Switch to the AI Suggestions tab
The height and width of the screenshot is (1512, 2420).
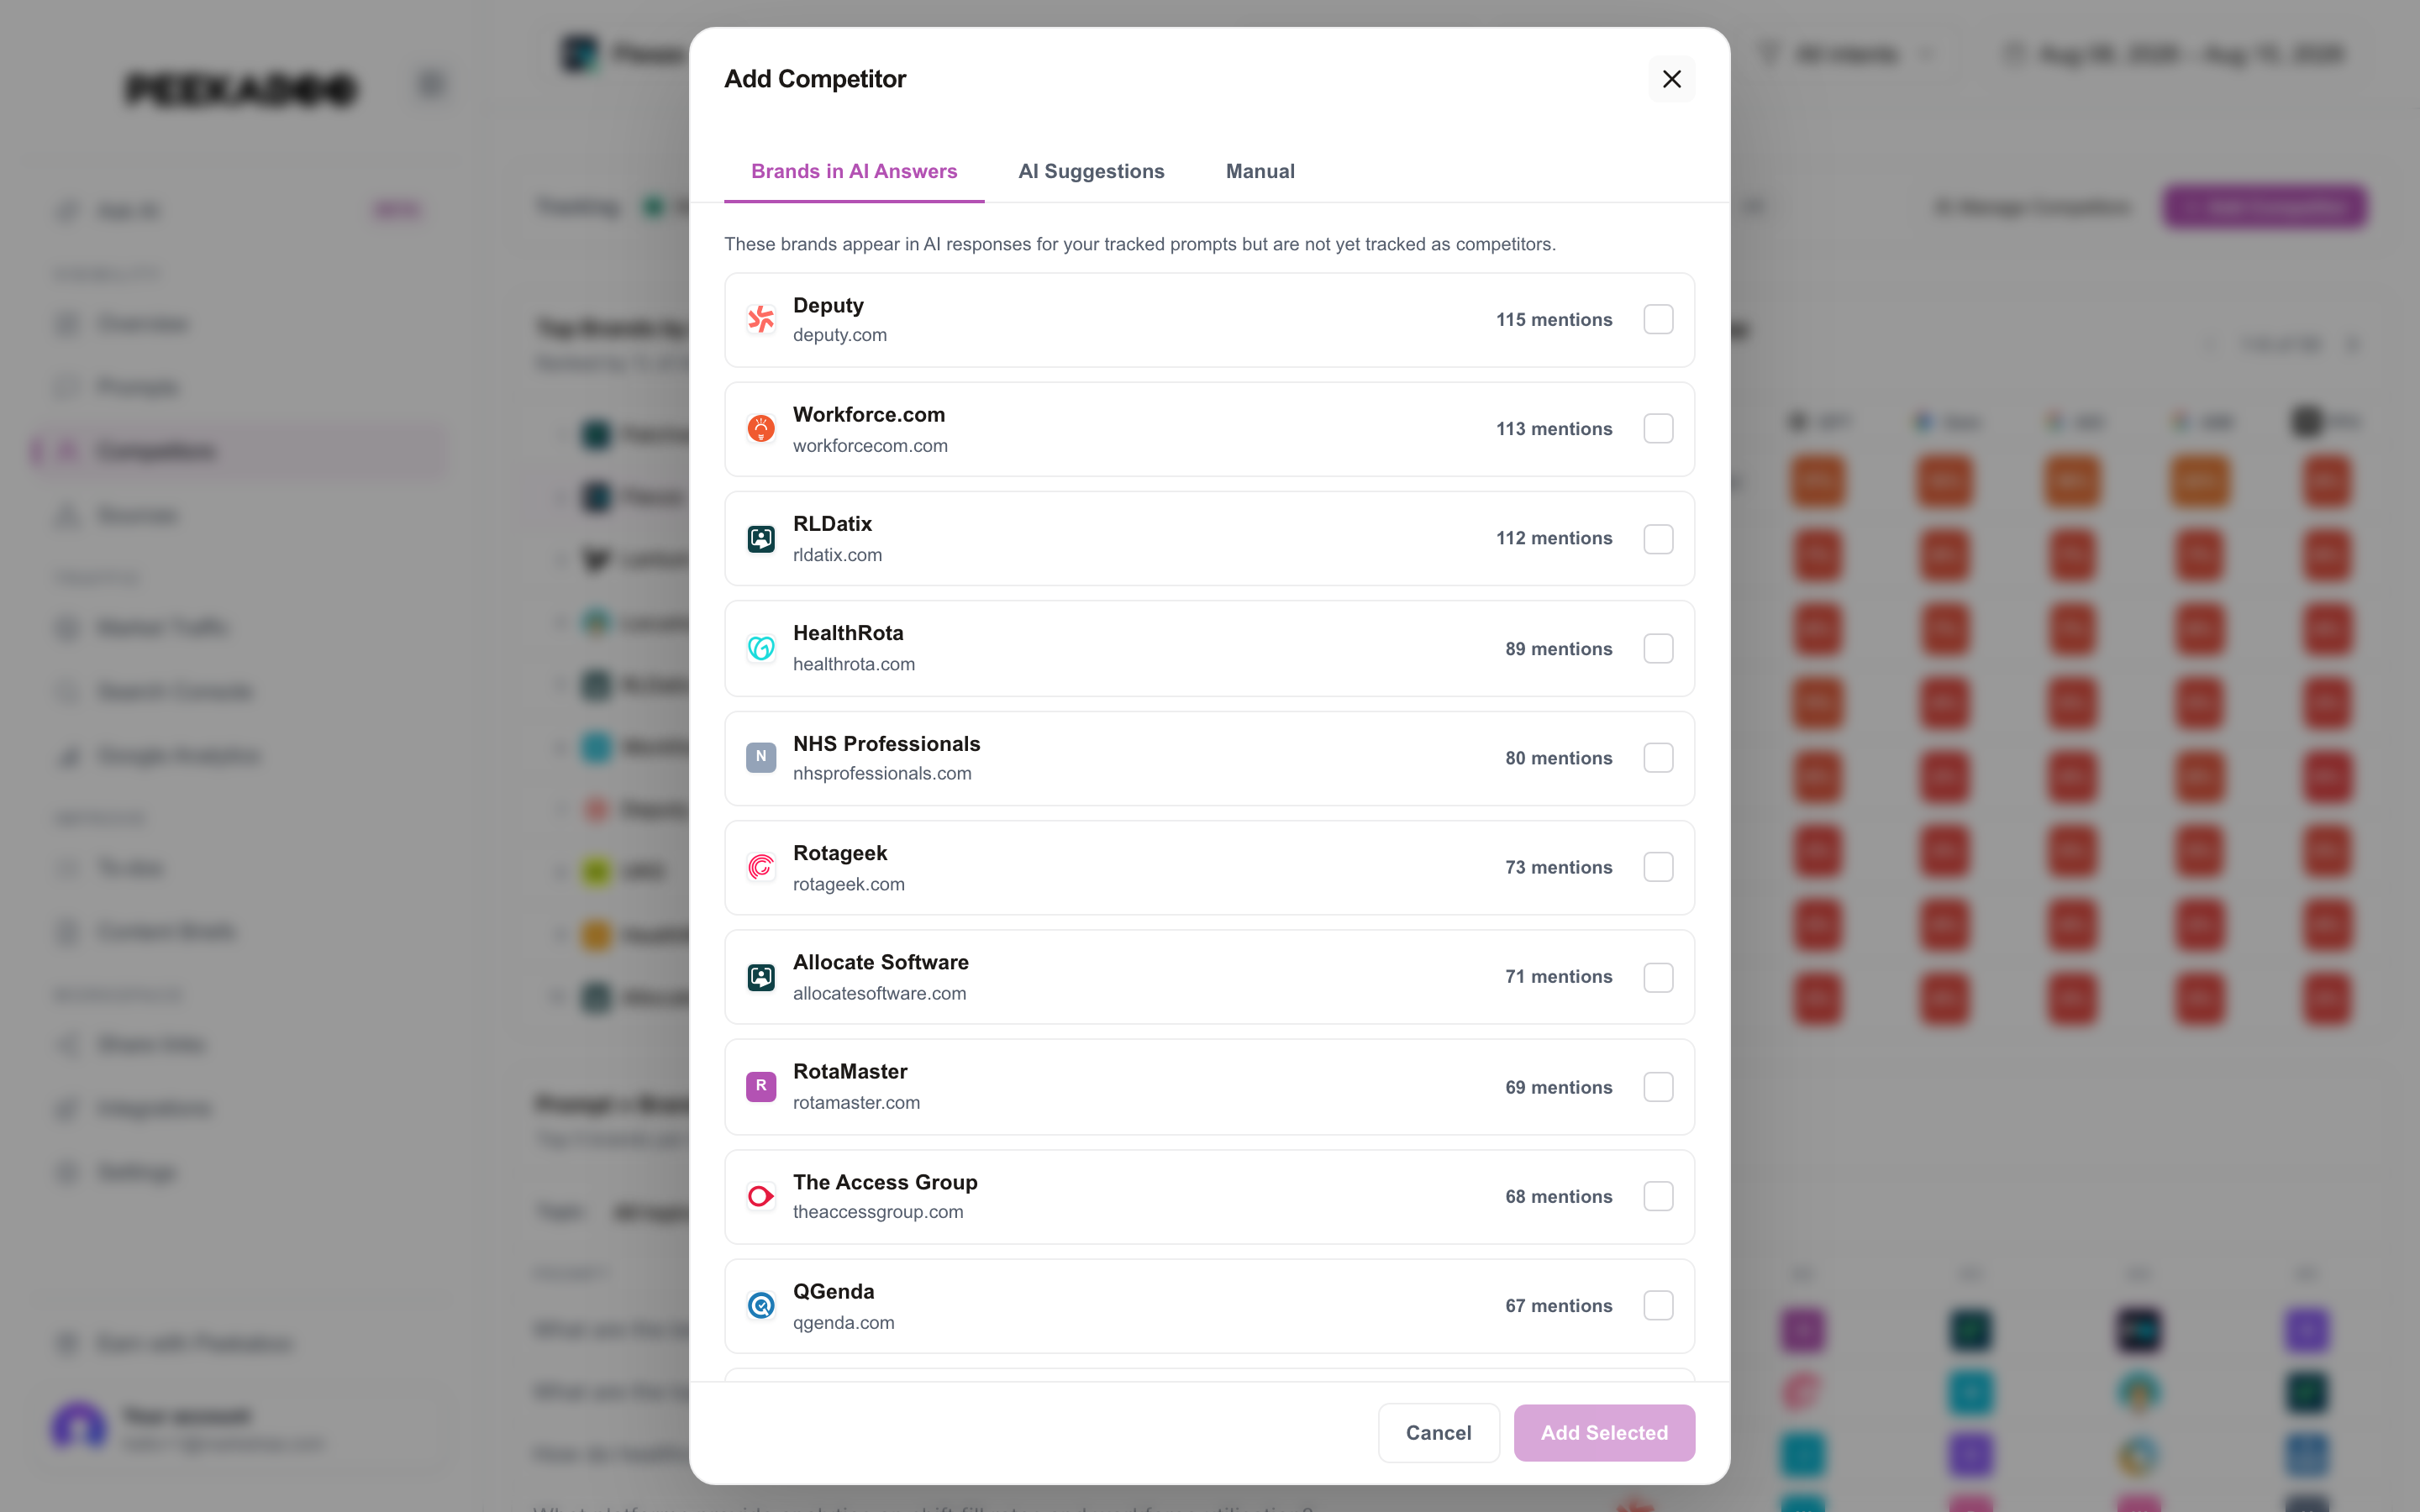1091,171
